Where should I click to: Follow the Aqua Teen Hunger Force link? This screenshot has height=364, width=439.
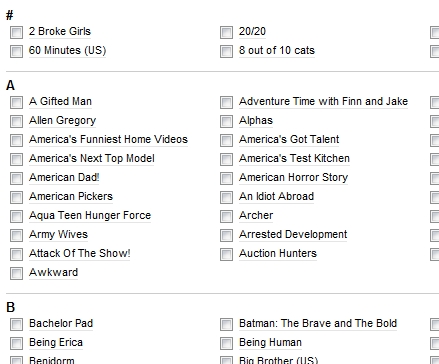click(x=90, y=216)
